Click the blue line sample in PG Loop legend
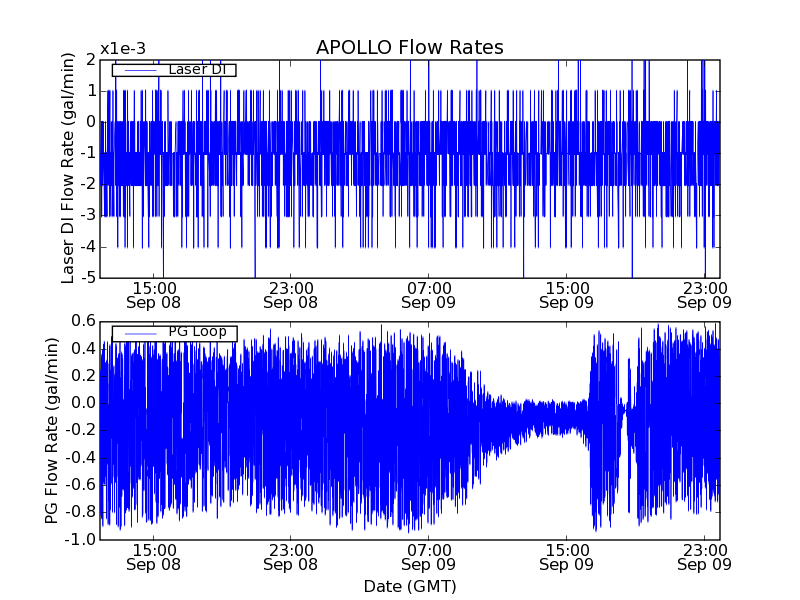800x600 pixels. pos(137,332)
